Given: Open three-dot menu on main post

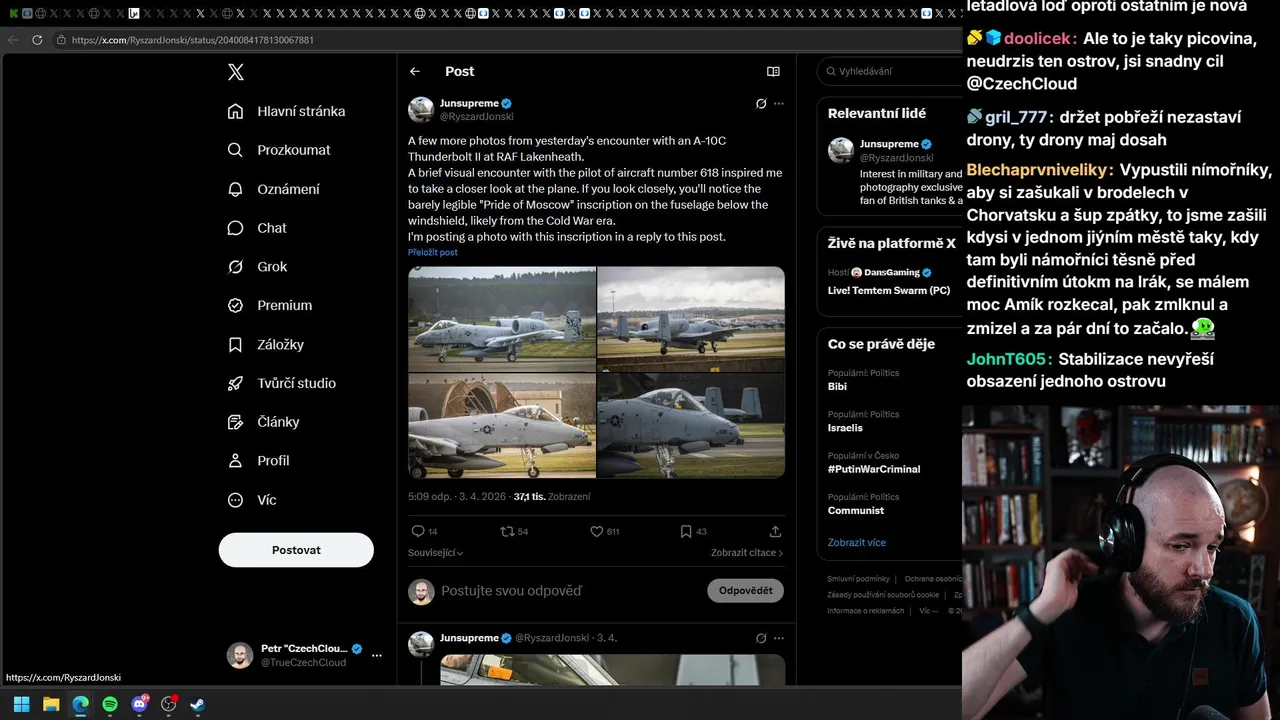Looking at the screenshot, I should [779, 103].
